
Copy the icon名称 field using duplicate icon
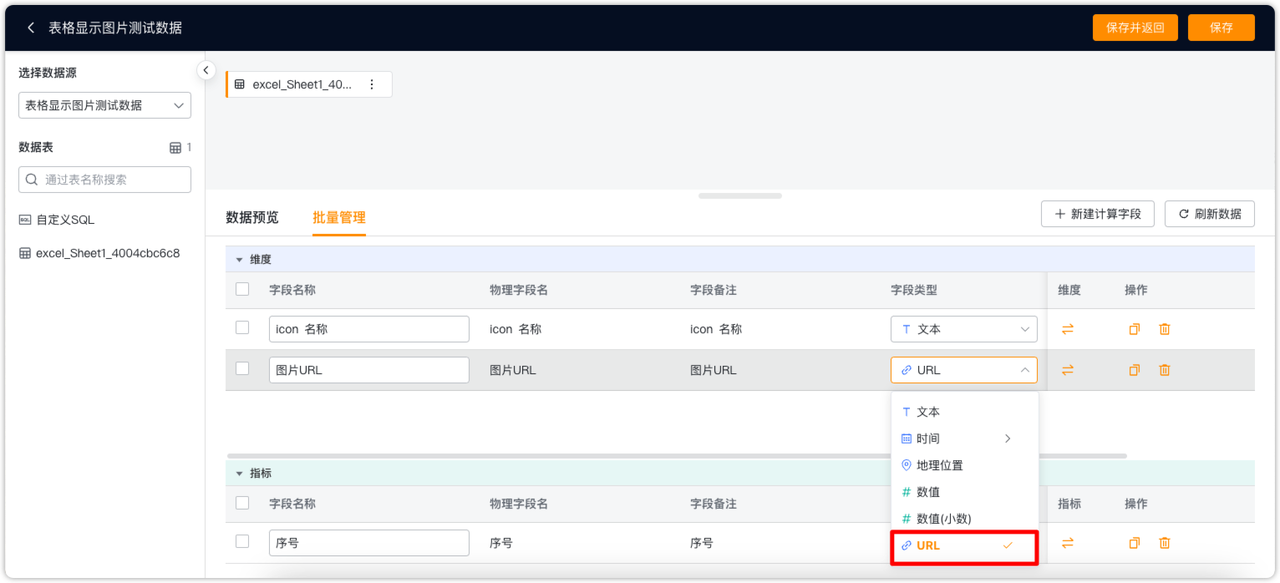coord(1134,328)
